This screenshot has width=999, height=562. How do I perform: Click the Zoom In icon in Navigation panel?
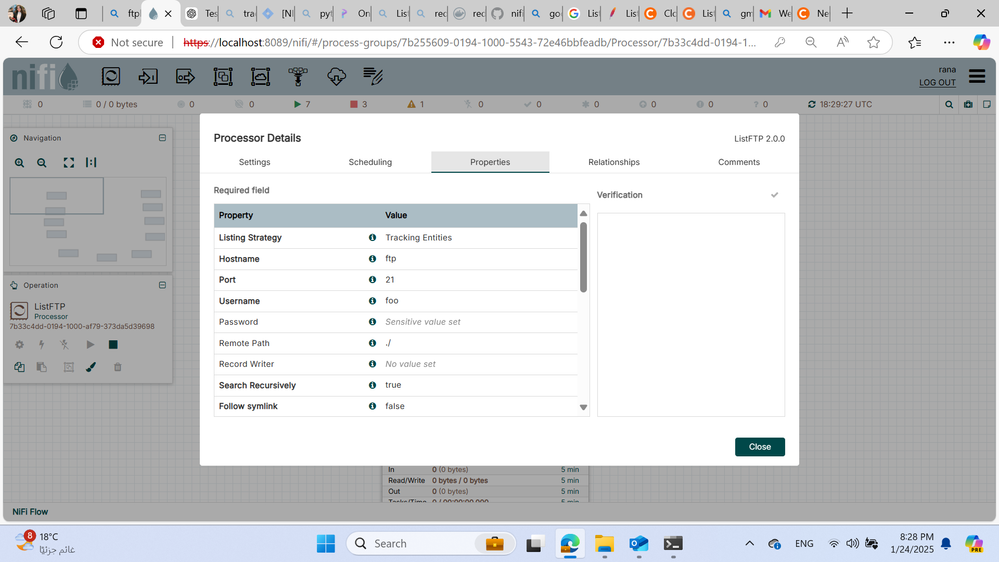click(20, 162)
